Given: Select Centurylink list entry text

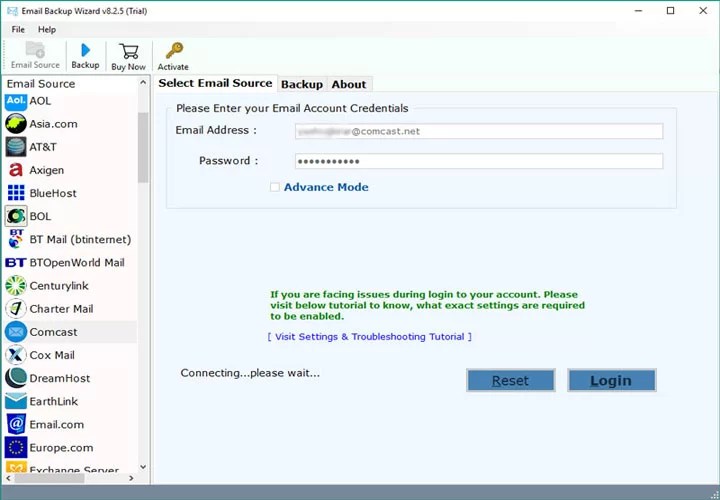Looking at the screenshot, I should 59,286.
